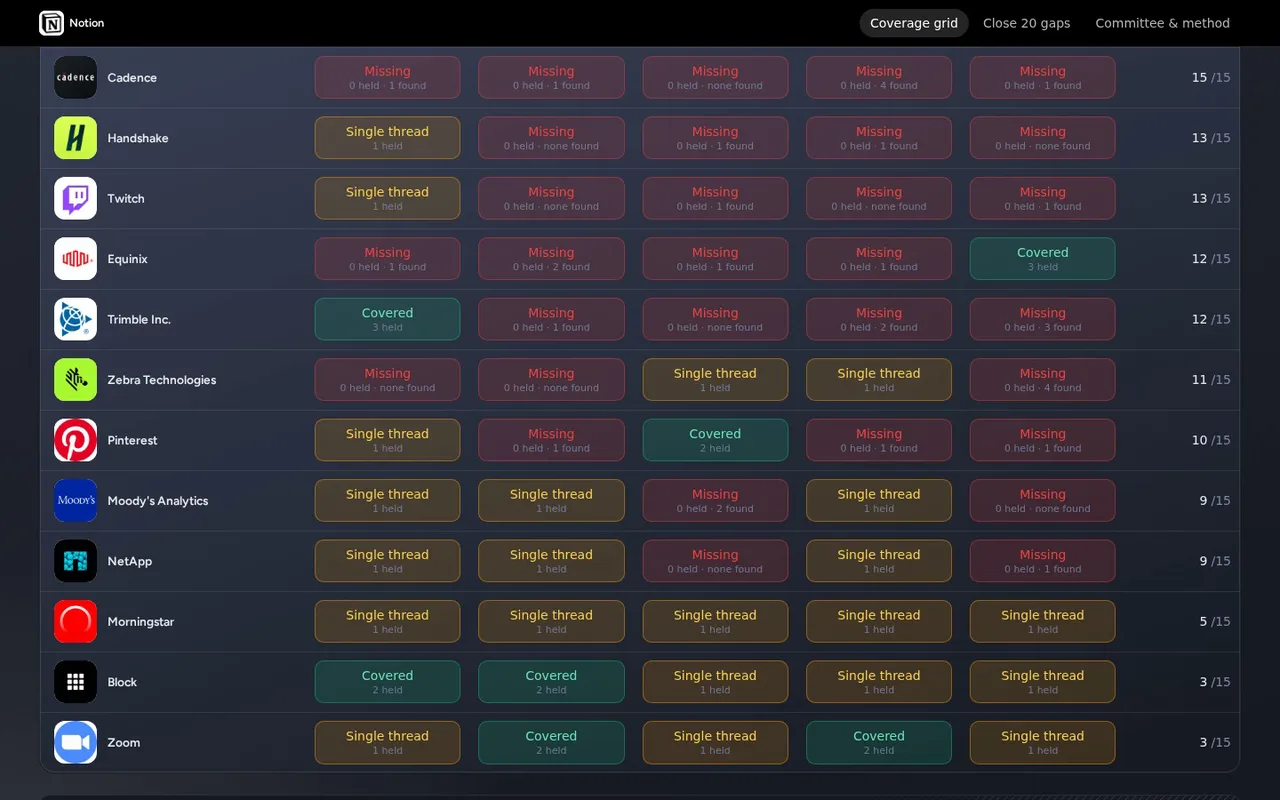The image size is (1280, 800).
Task: Open the Pinterest logo icon
Action: coord(75,441)
